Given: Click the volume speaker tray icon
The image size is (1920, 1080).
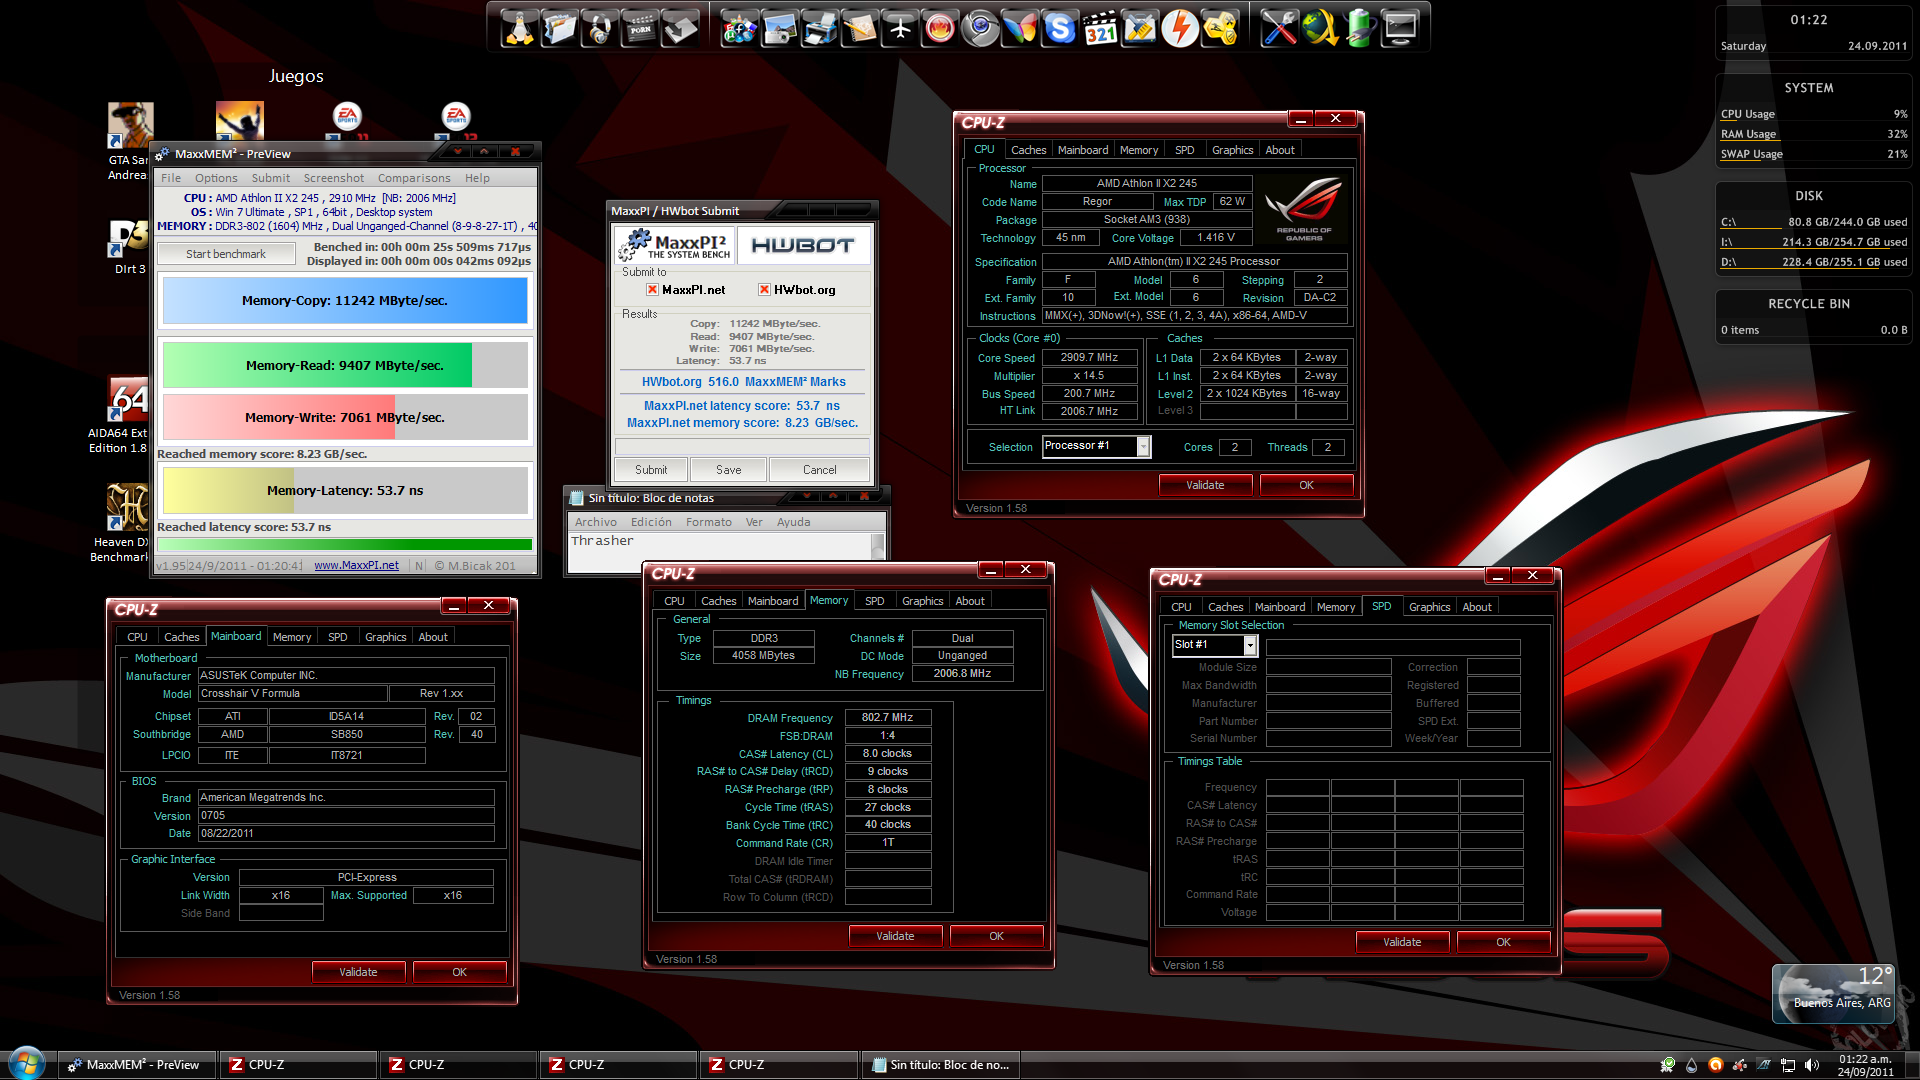Looking at the screenshot, I should pos(1812,1065).
